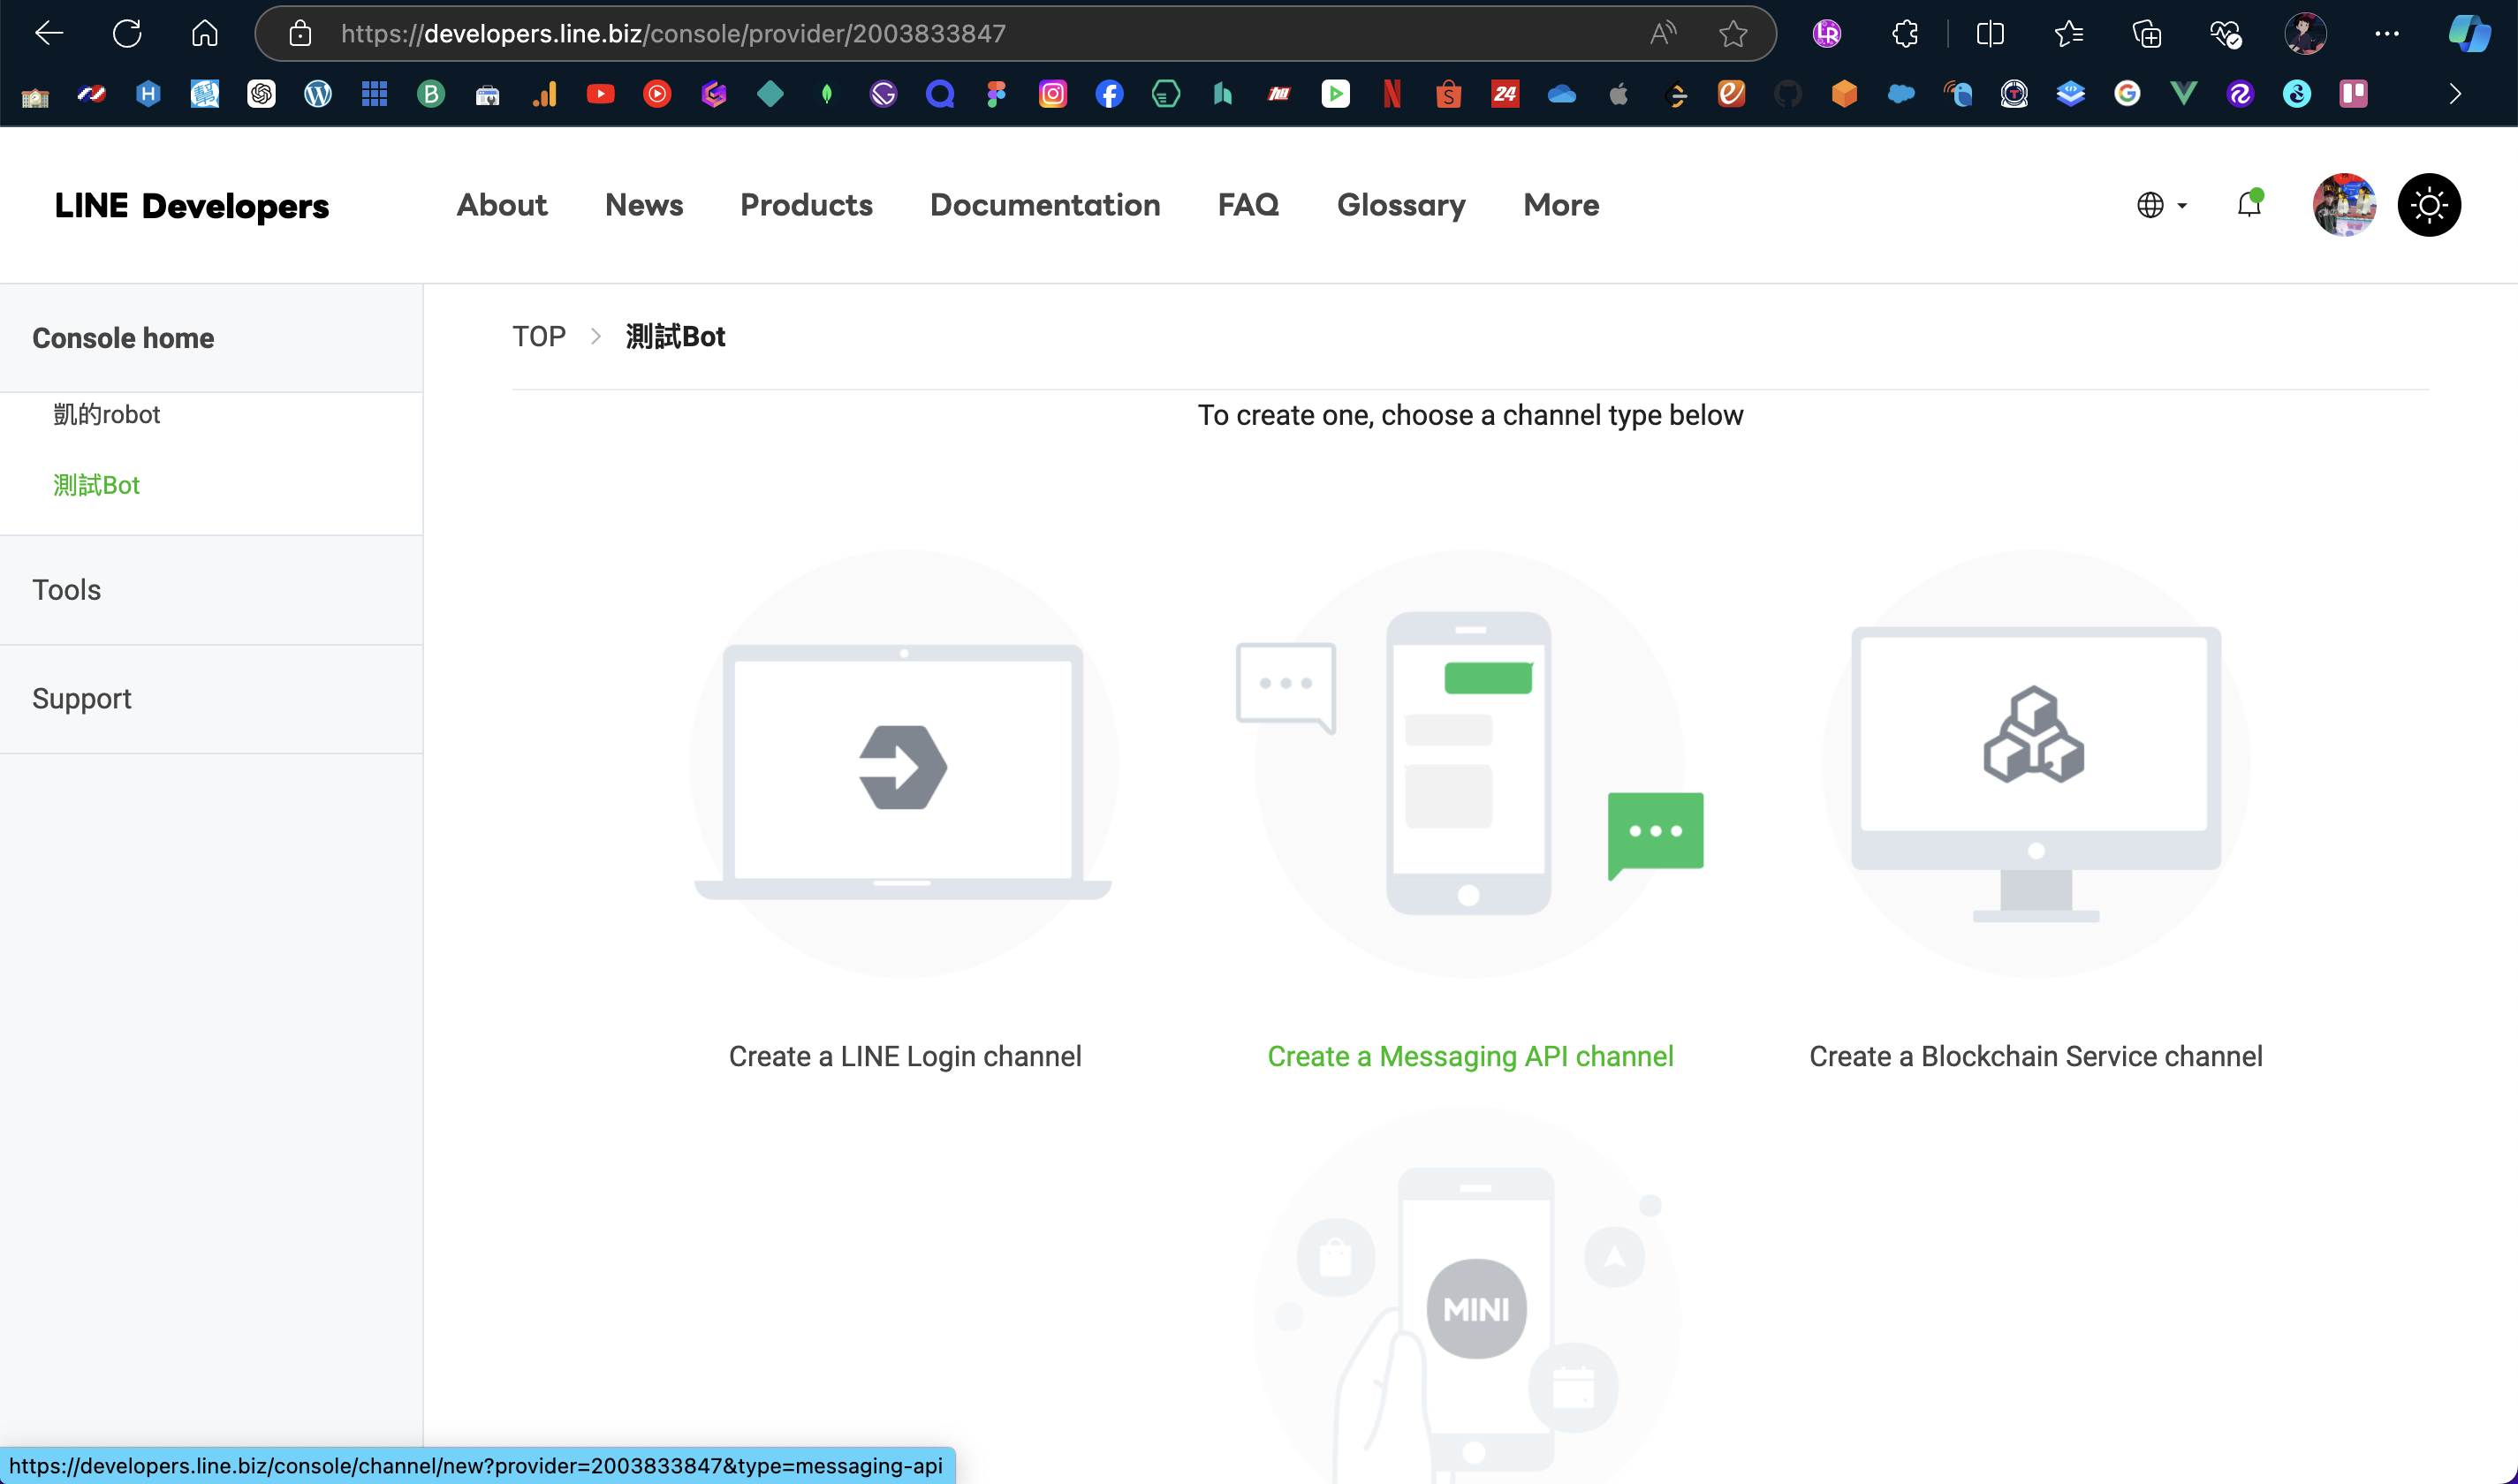Open the ChatGPT bookmark
Image resolution: width=2518 pixels, height=1484 pixels.
(261, 94)
